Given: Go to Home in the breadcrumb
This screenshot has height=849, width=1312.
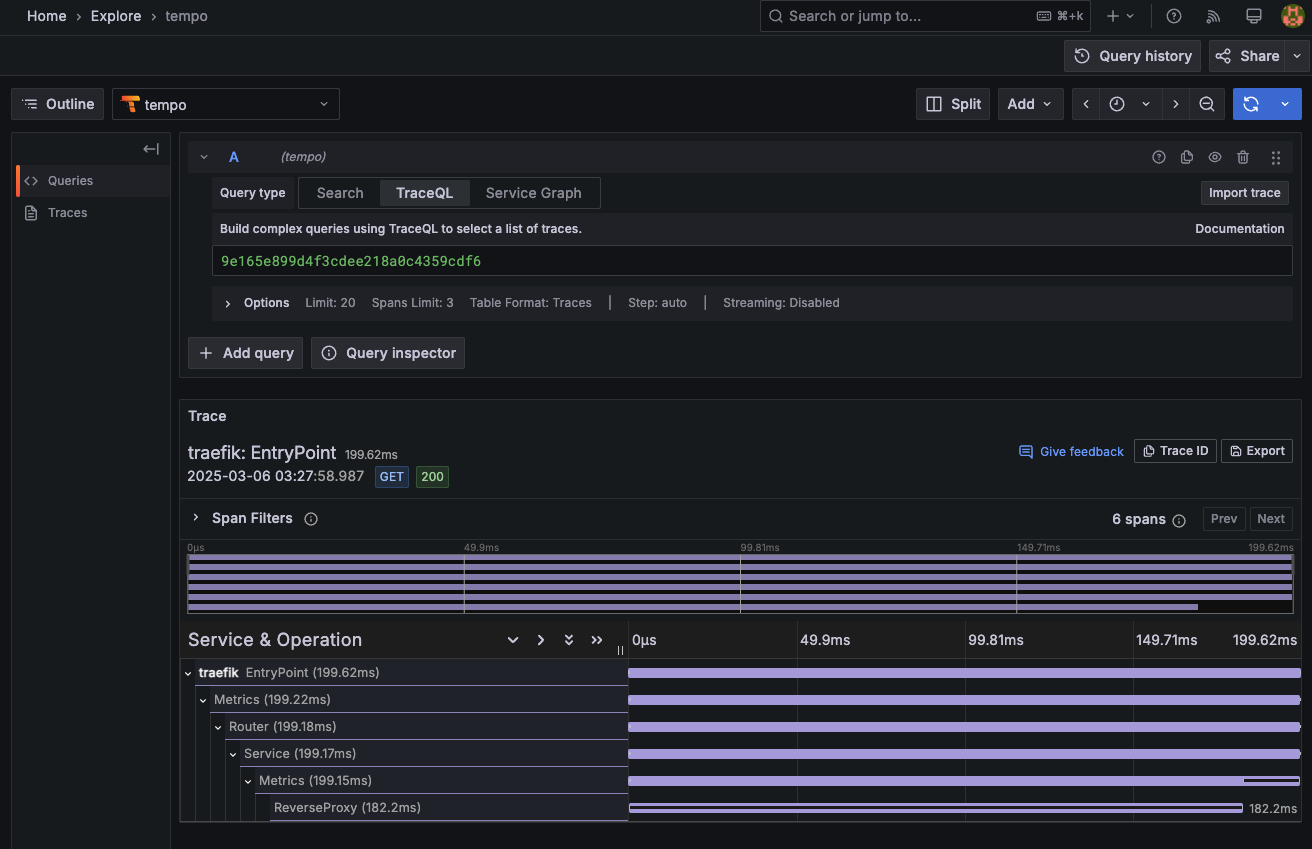Looking at the screenshot, I should (47, 16).
